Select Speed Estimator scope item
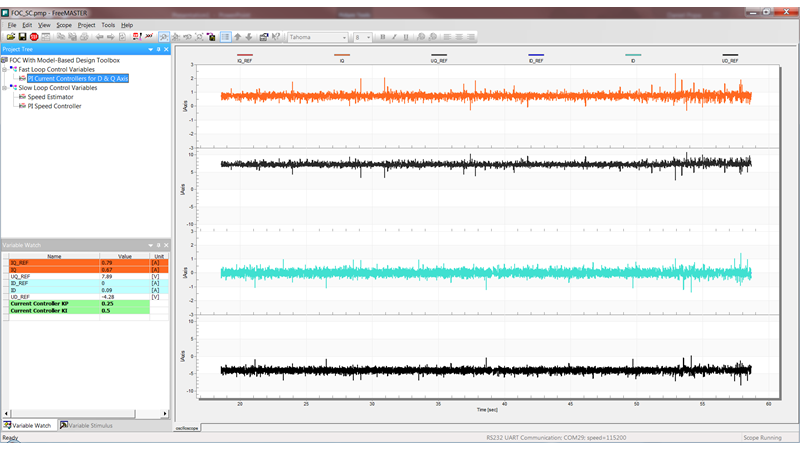Screen dimensions: 800x450 tap(51, 97)
